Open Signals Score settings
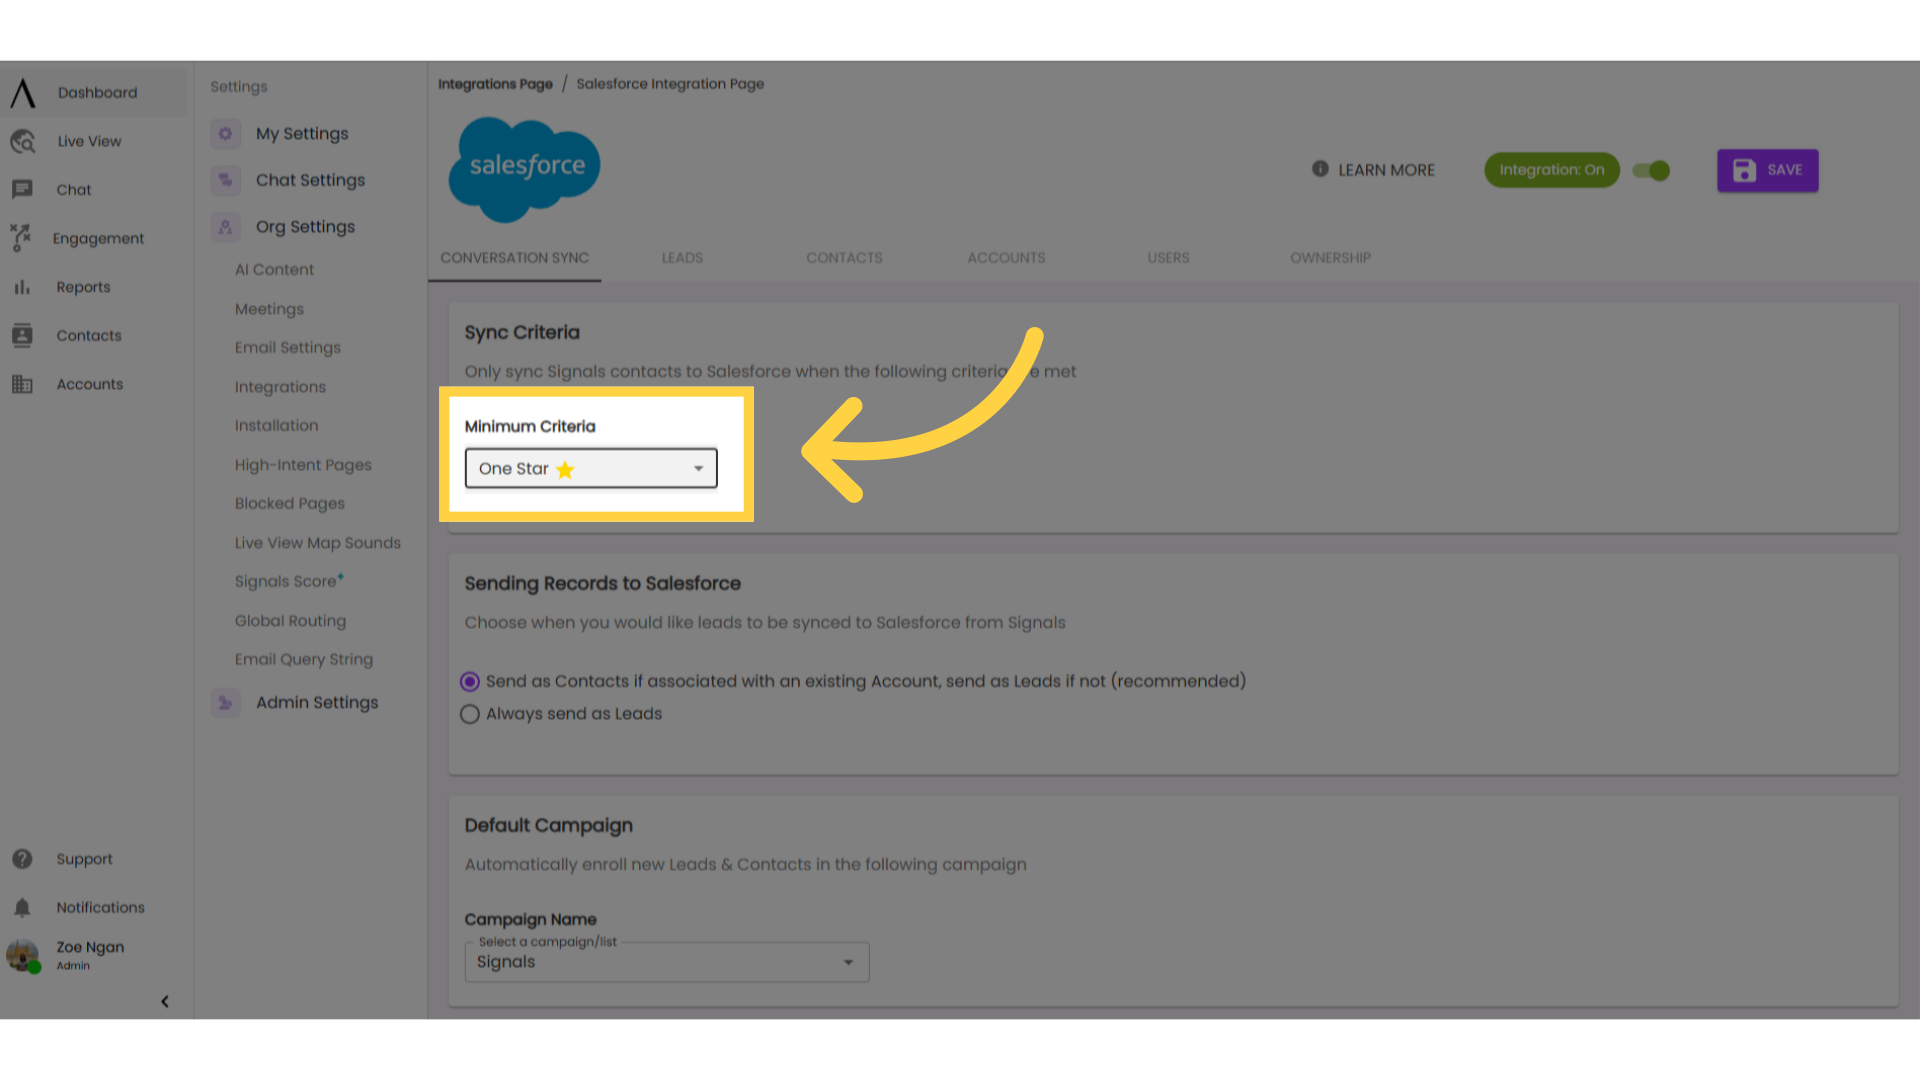This screenshot has width=1920, height=1080. 289,581
